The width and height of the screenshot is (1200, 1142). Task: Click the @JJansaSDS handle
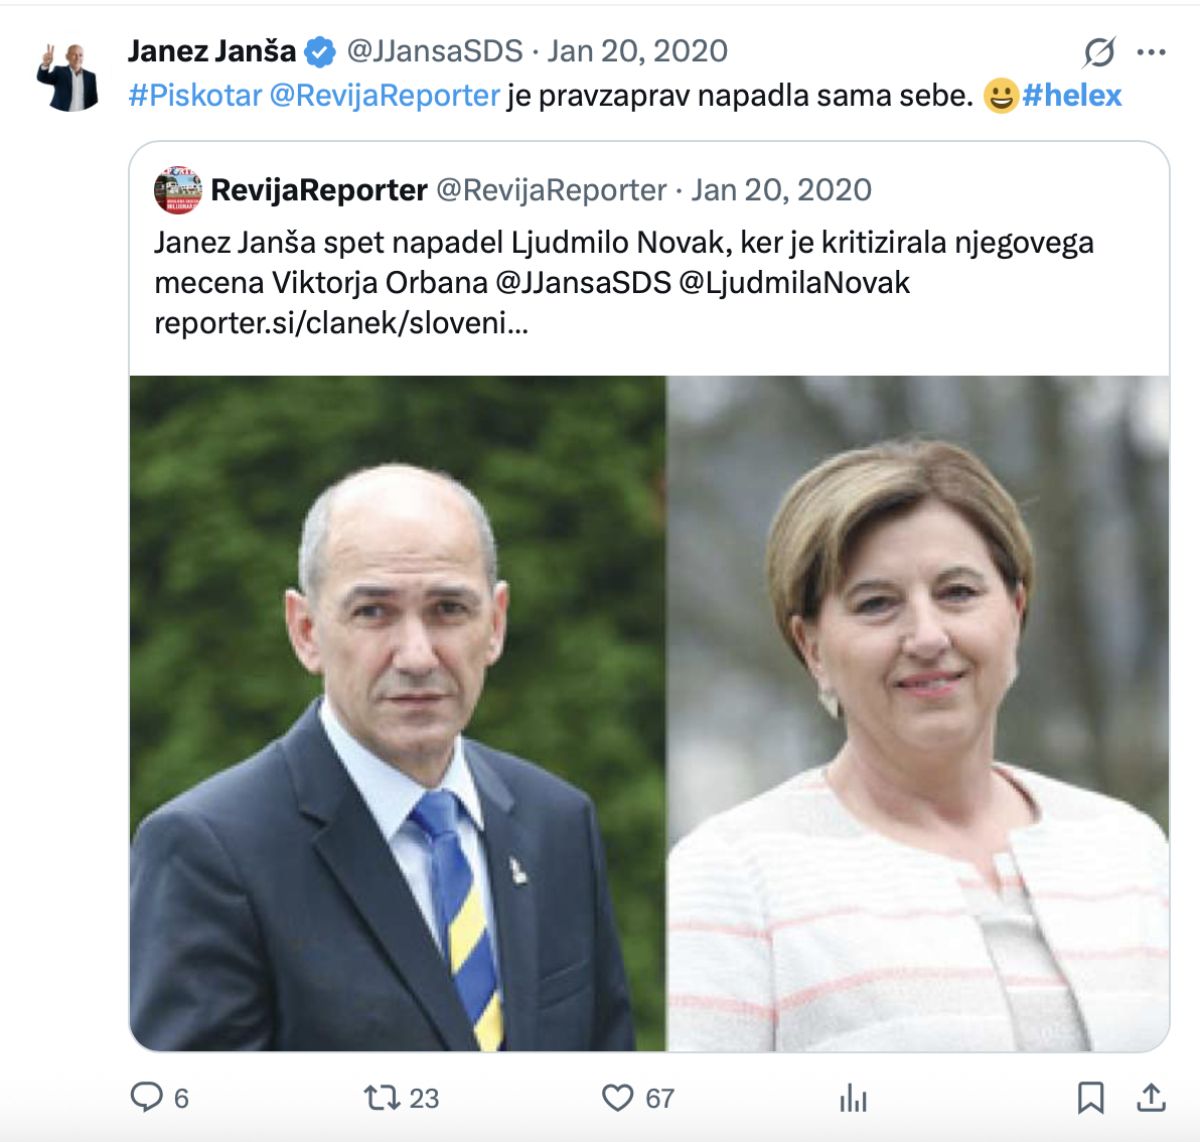click(435, 51)
